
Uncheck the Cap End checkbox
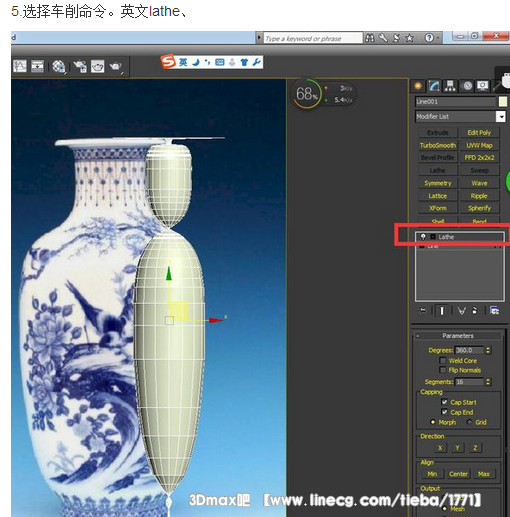point(444,412)
